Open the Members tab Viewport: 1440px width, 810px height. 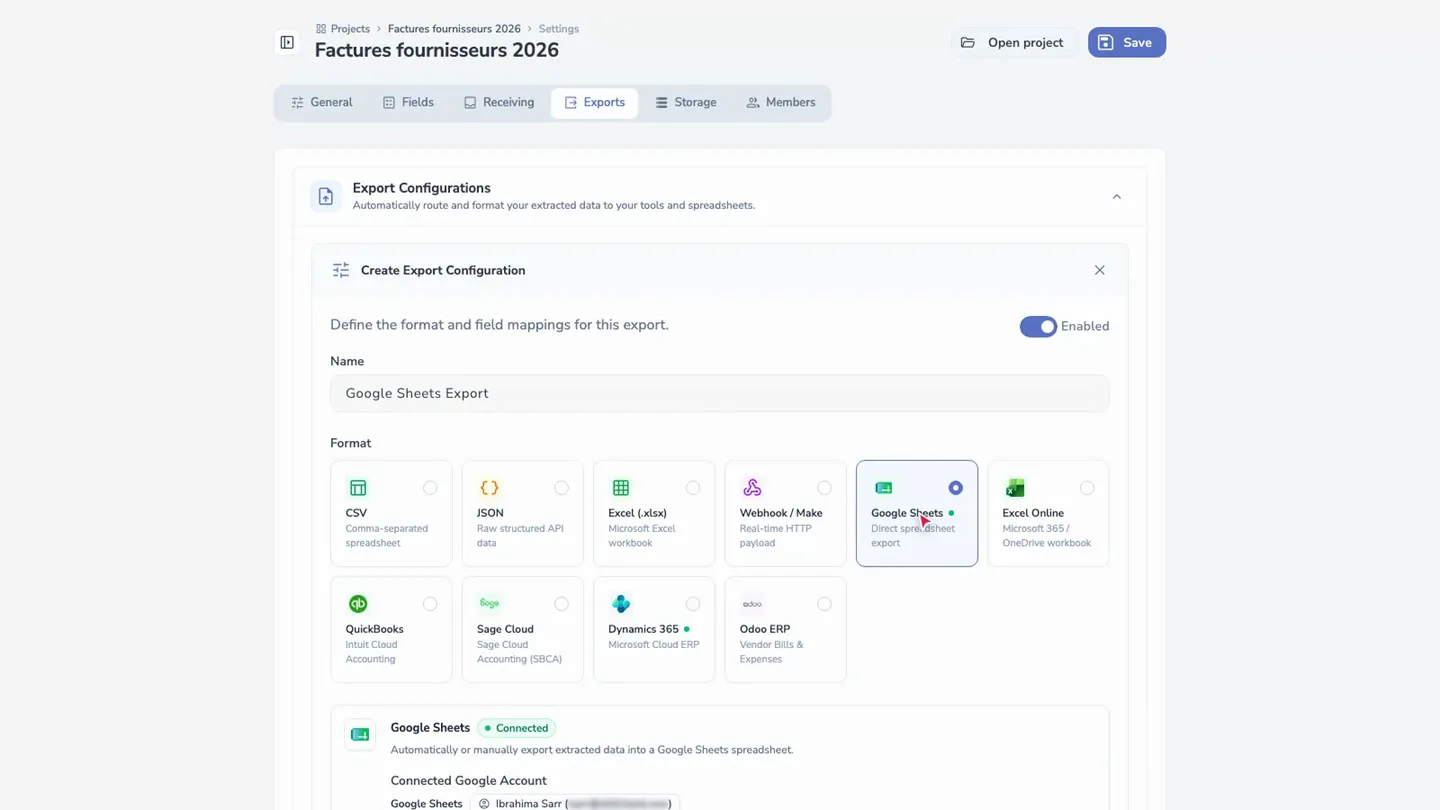pos(781,103)
